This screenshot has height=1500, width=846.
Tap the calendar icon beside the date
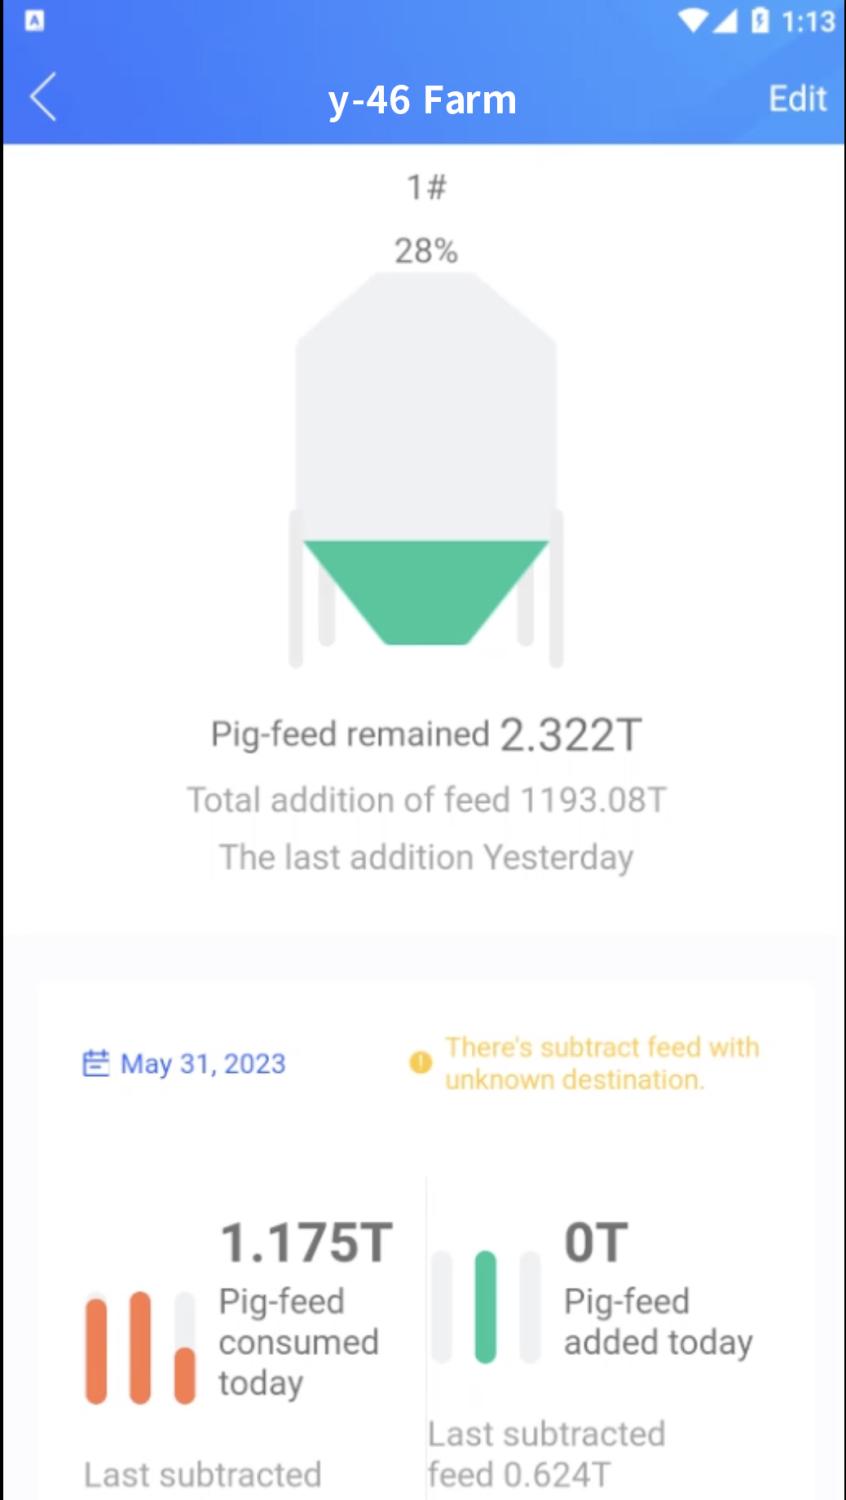(95, 1063)
